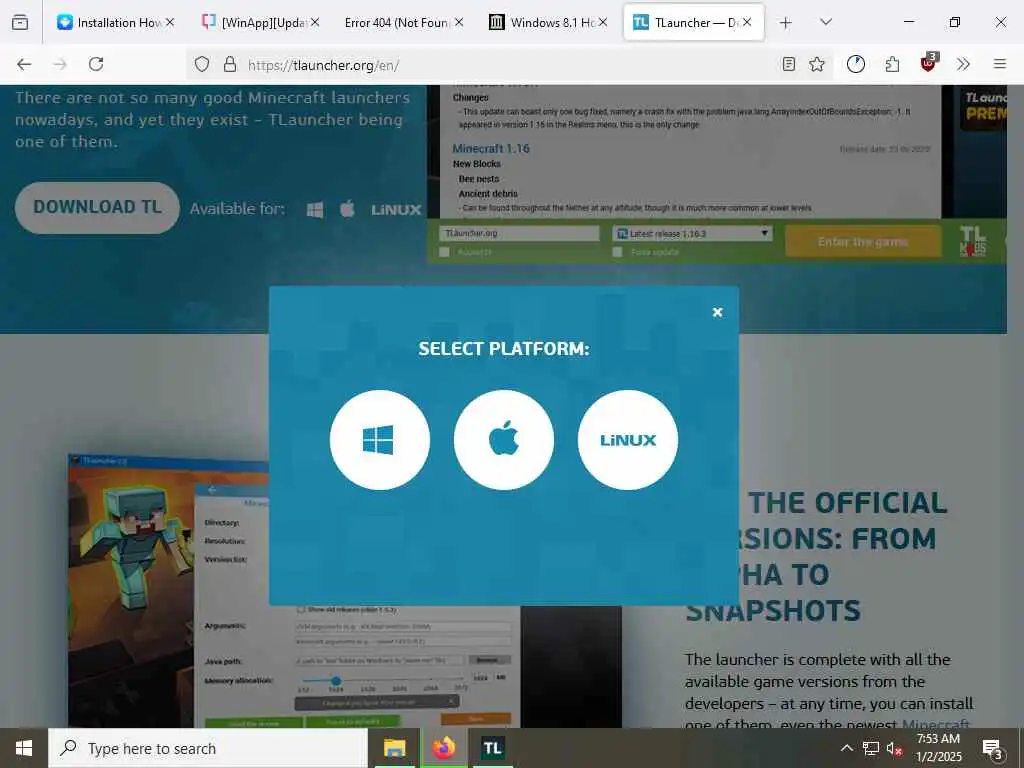
Task: Click the Firefox icon in the taskbar
Action: (x=443, y=748)
